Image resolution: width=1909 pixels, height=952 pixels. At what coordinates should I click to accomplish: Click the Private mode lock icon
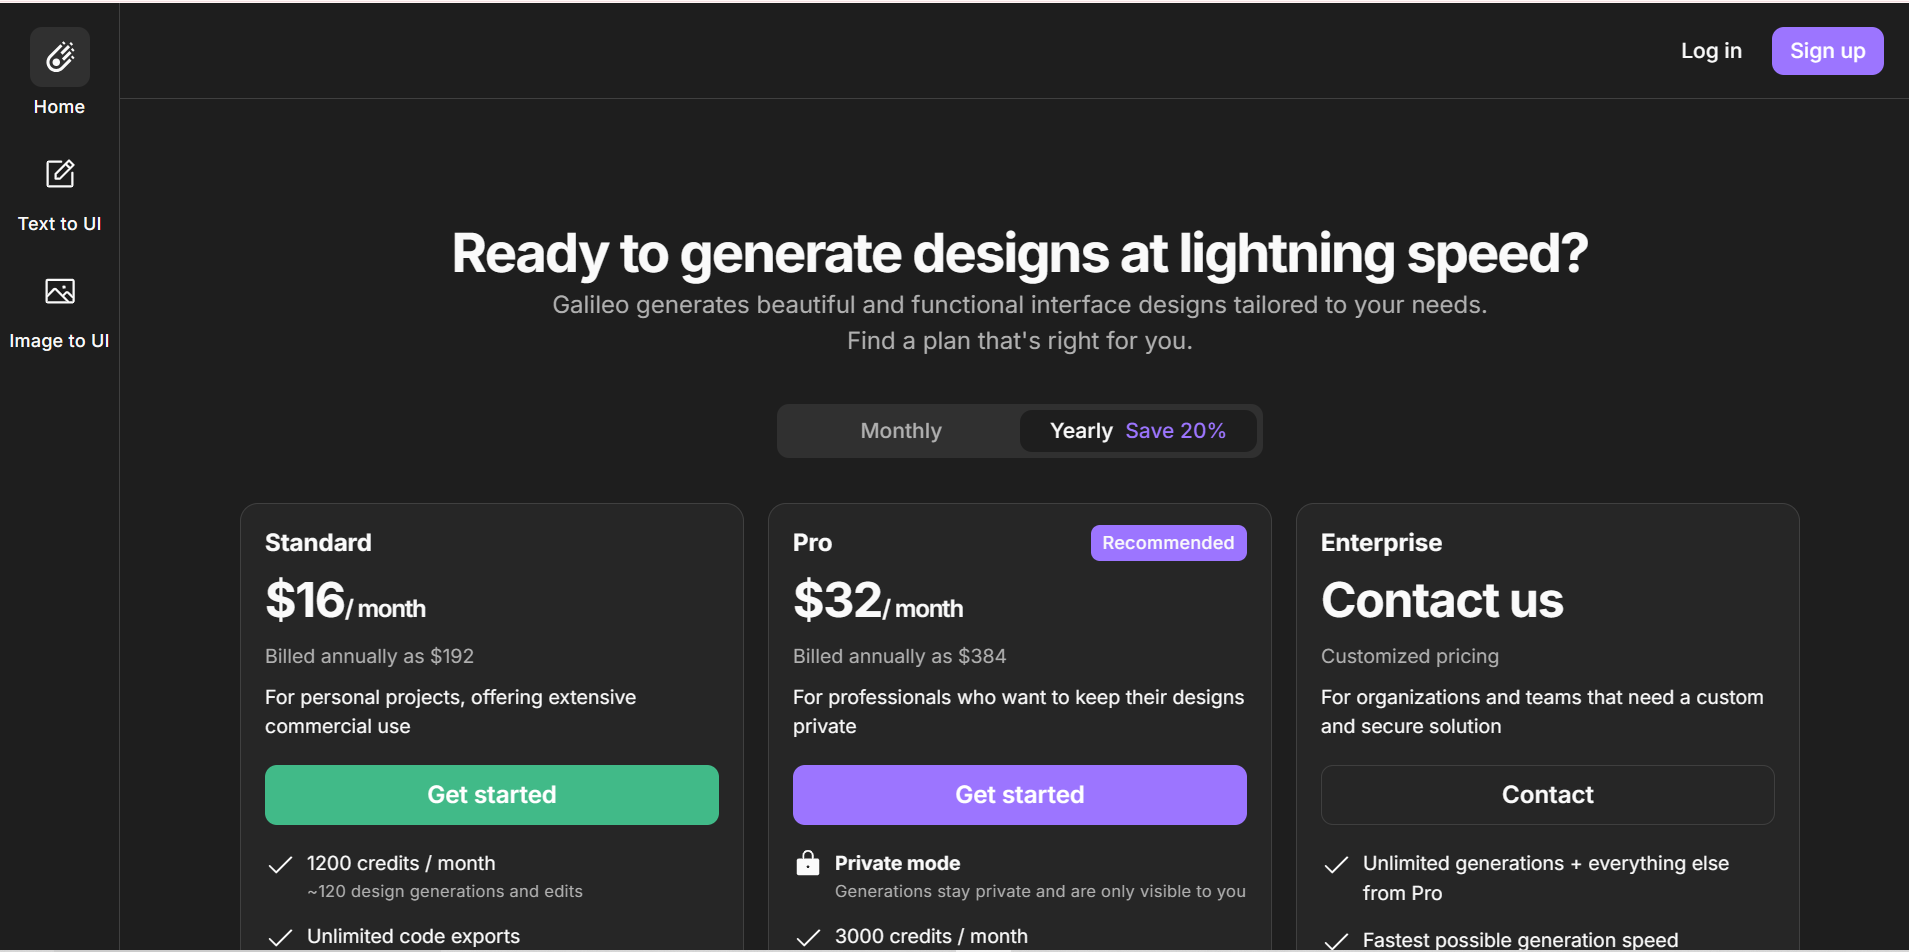[x=808, y=863]
